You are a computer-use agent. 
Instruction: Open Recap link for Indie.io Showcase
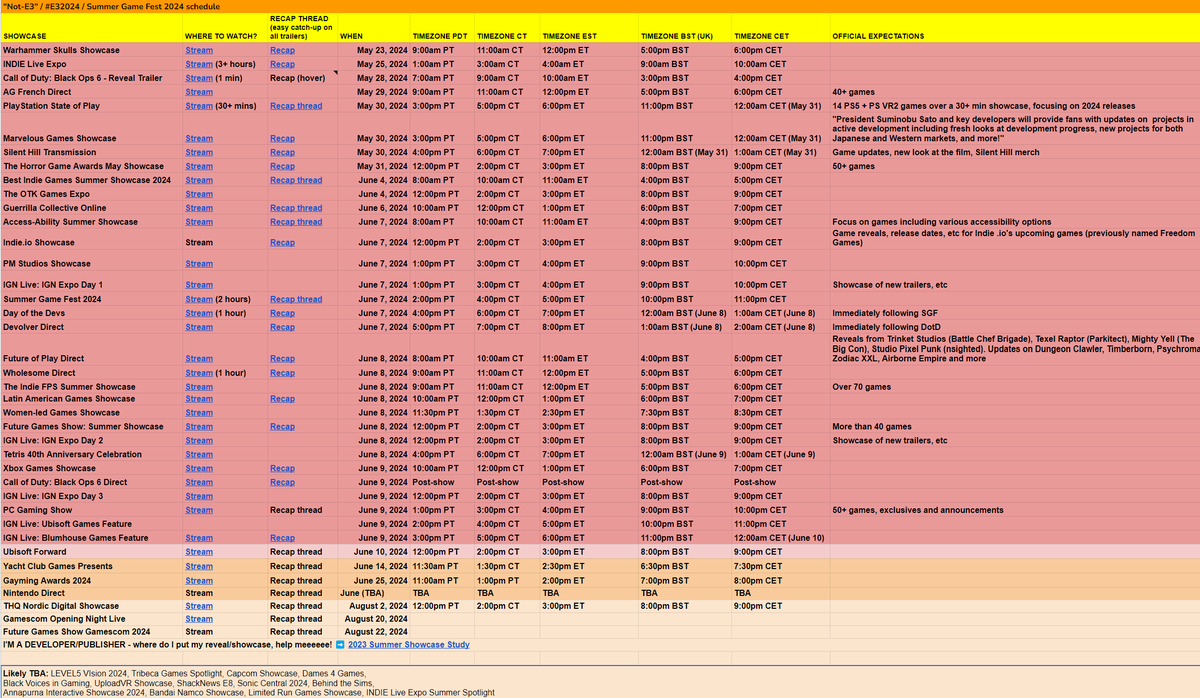tap(282, 242)
